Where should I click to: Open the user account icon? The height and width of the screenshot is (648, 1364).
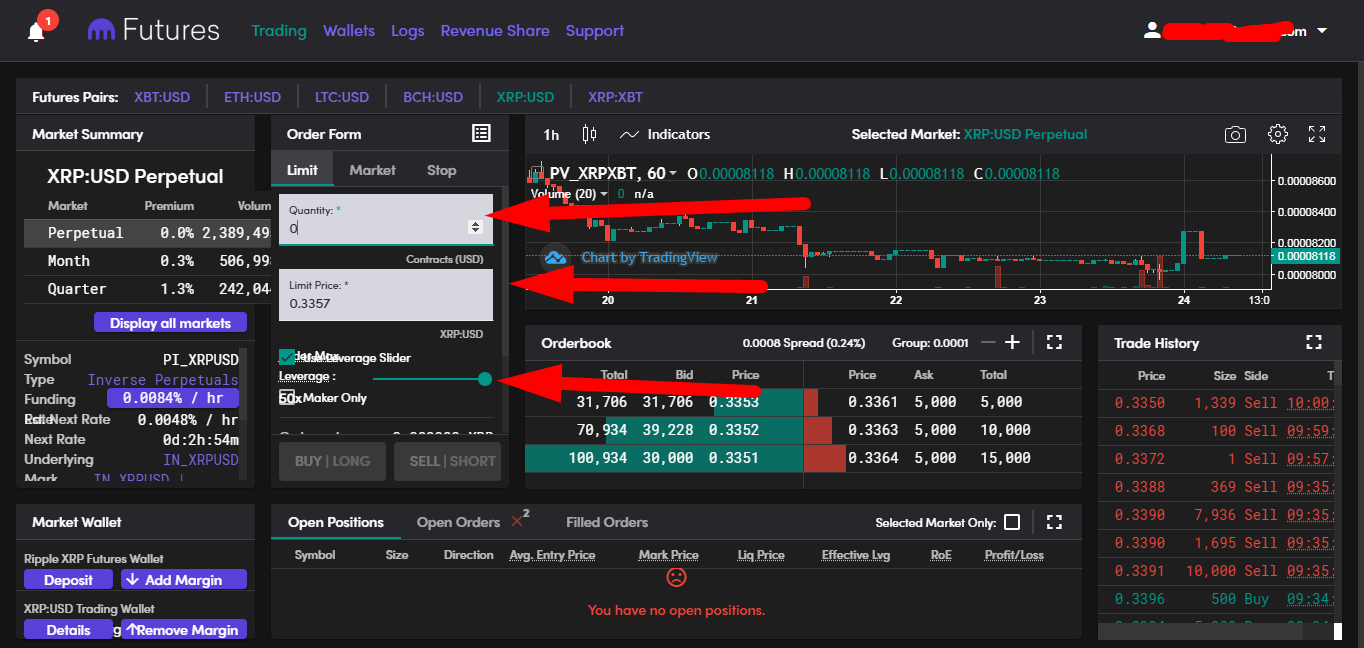tap(1152, 31)
